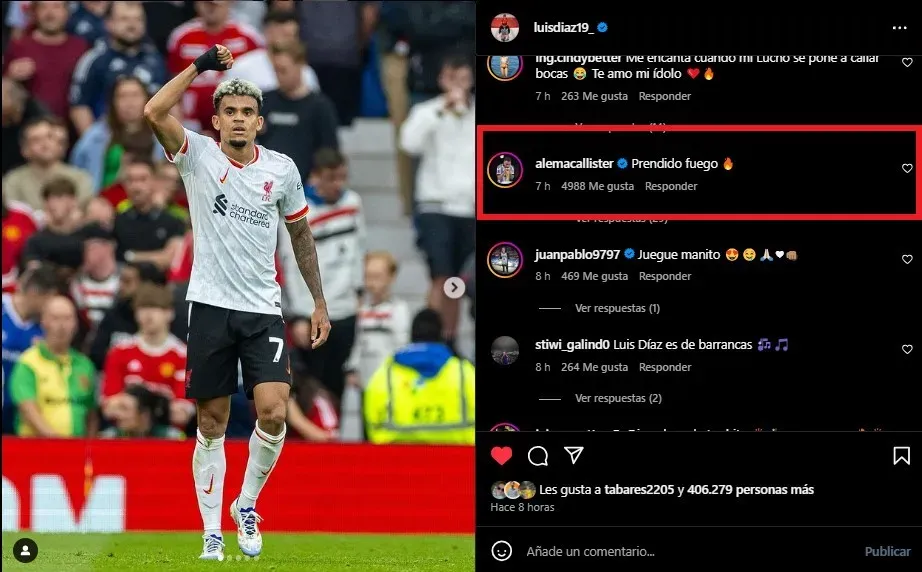Like juanpablo9797's comment heart
922x572 pixels.
point(907,259)
